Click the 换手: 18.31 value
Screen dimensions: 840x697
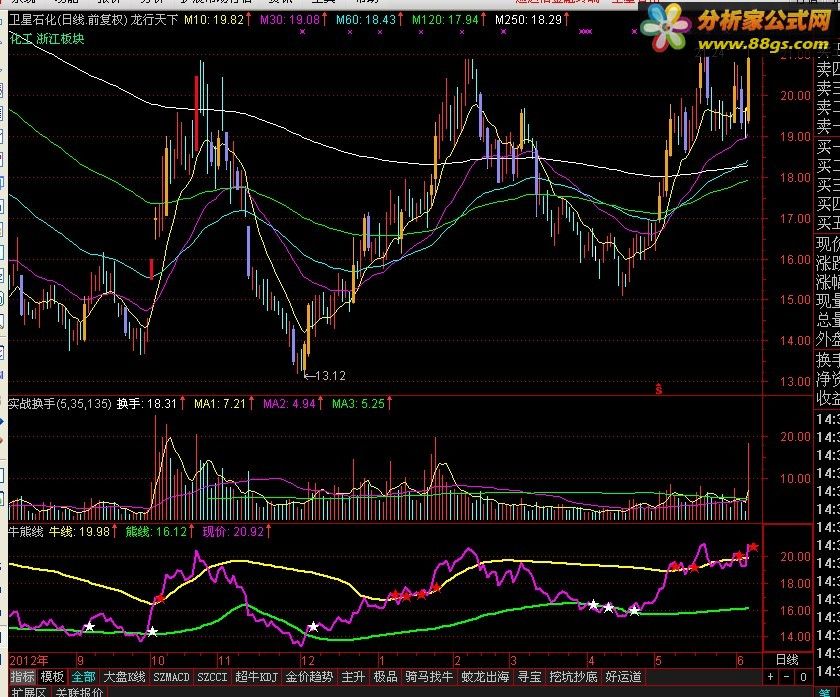(x=147, y=403)
